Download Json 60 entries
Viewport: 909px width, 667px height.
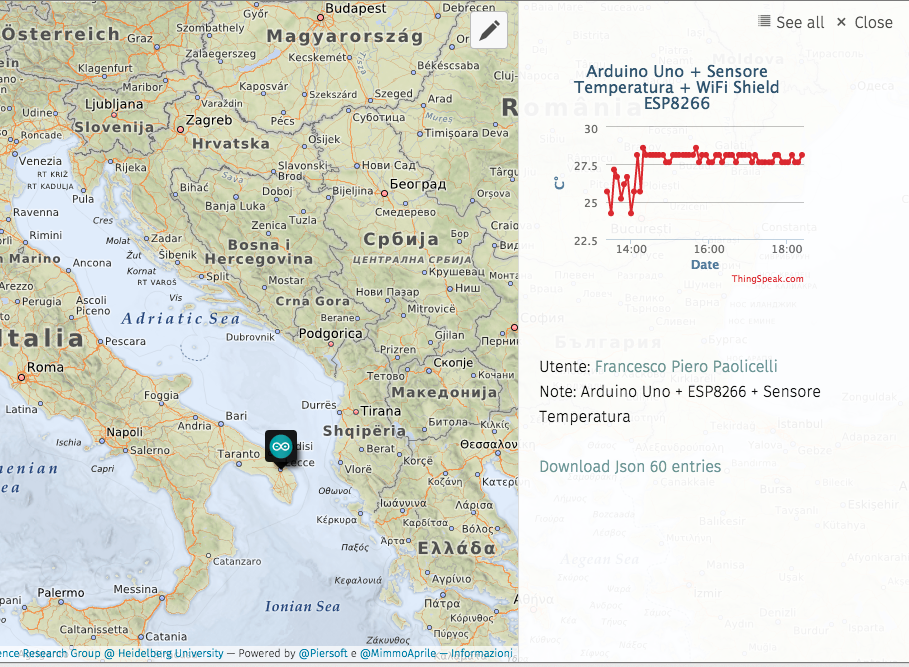[630, 466]
